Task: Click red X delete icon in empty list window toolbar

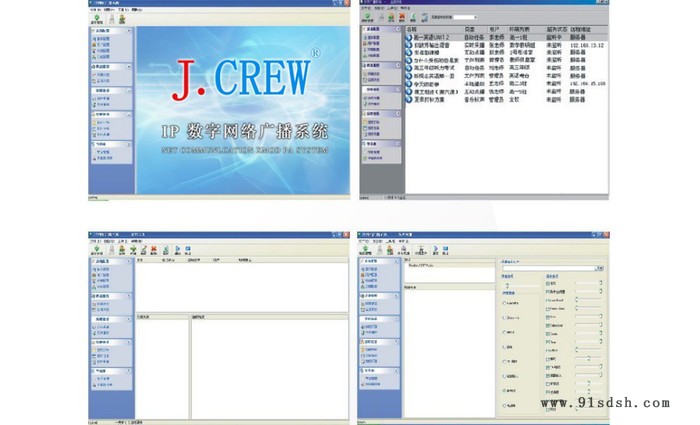Action: tap(154, 248)
